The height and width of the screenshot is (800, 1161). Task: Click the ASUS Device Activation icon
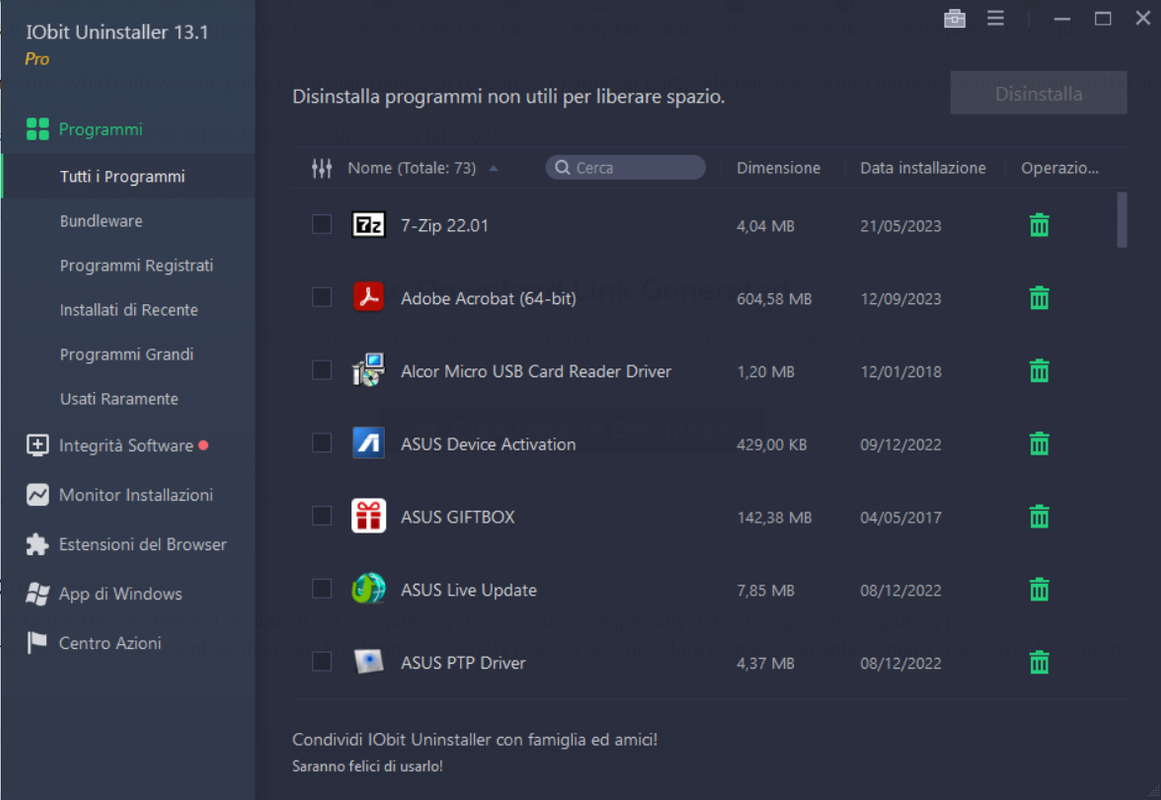click(368, 443)
